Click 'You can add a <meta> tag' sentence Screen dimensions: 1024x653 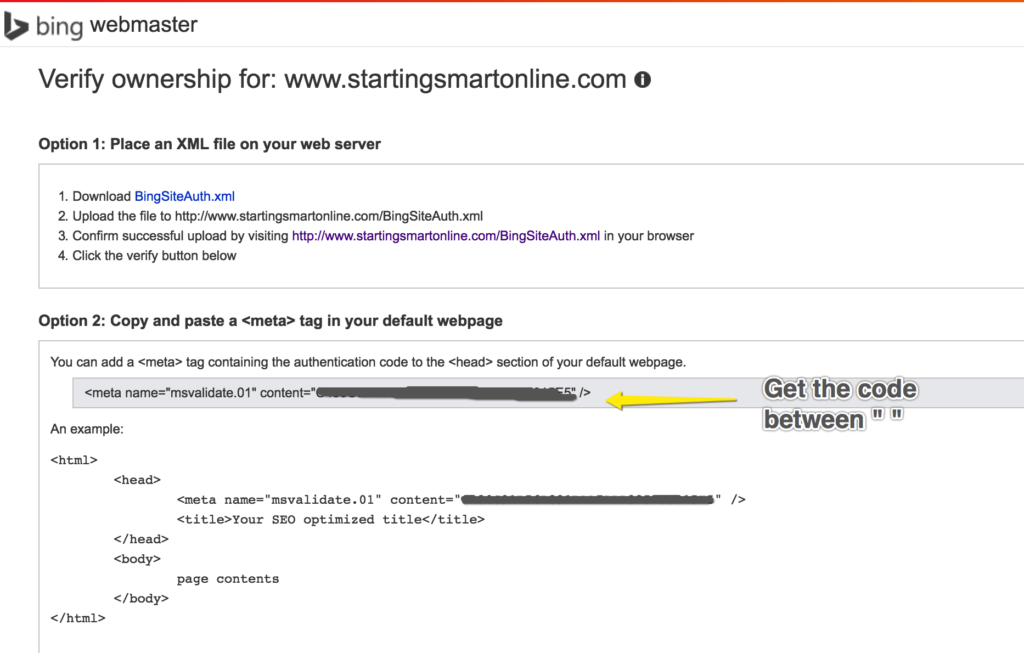(368, 362)
